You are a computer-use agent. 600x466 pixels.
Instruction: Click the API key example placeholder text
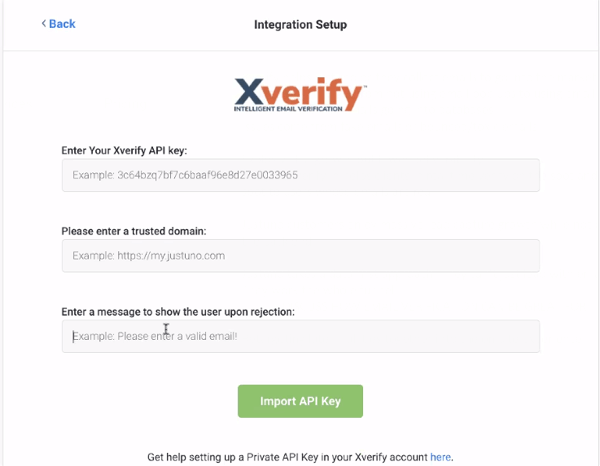coord(185,175)
